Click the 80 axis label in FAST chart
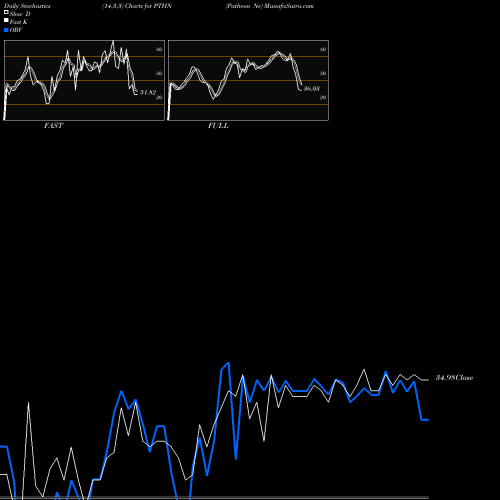Screen dimensions: 500x500 159,49
